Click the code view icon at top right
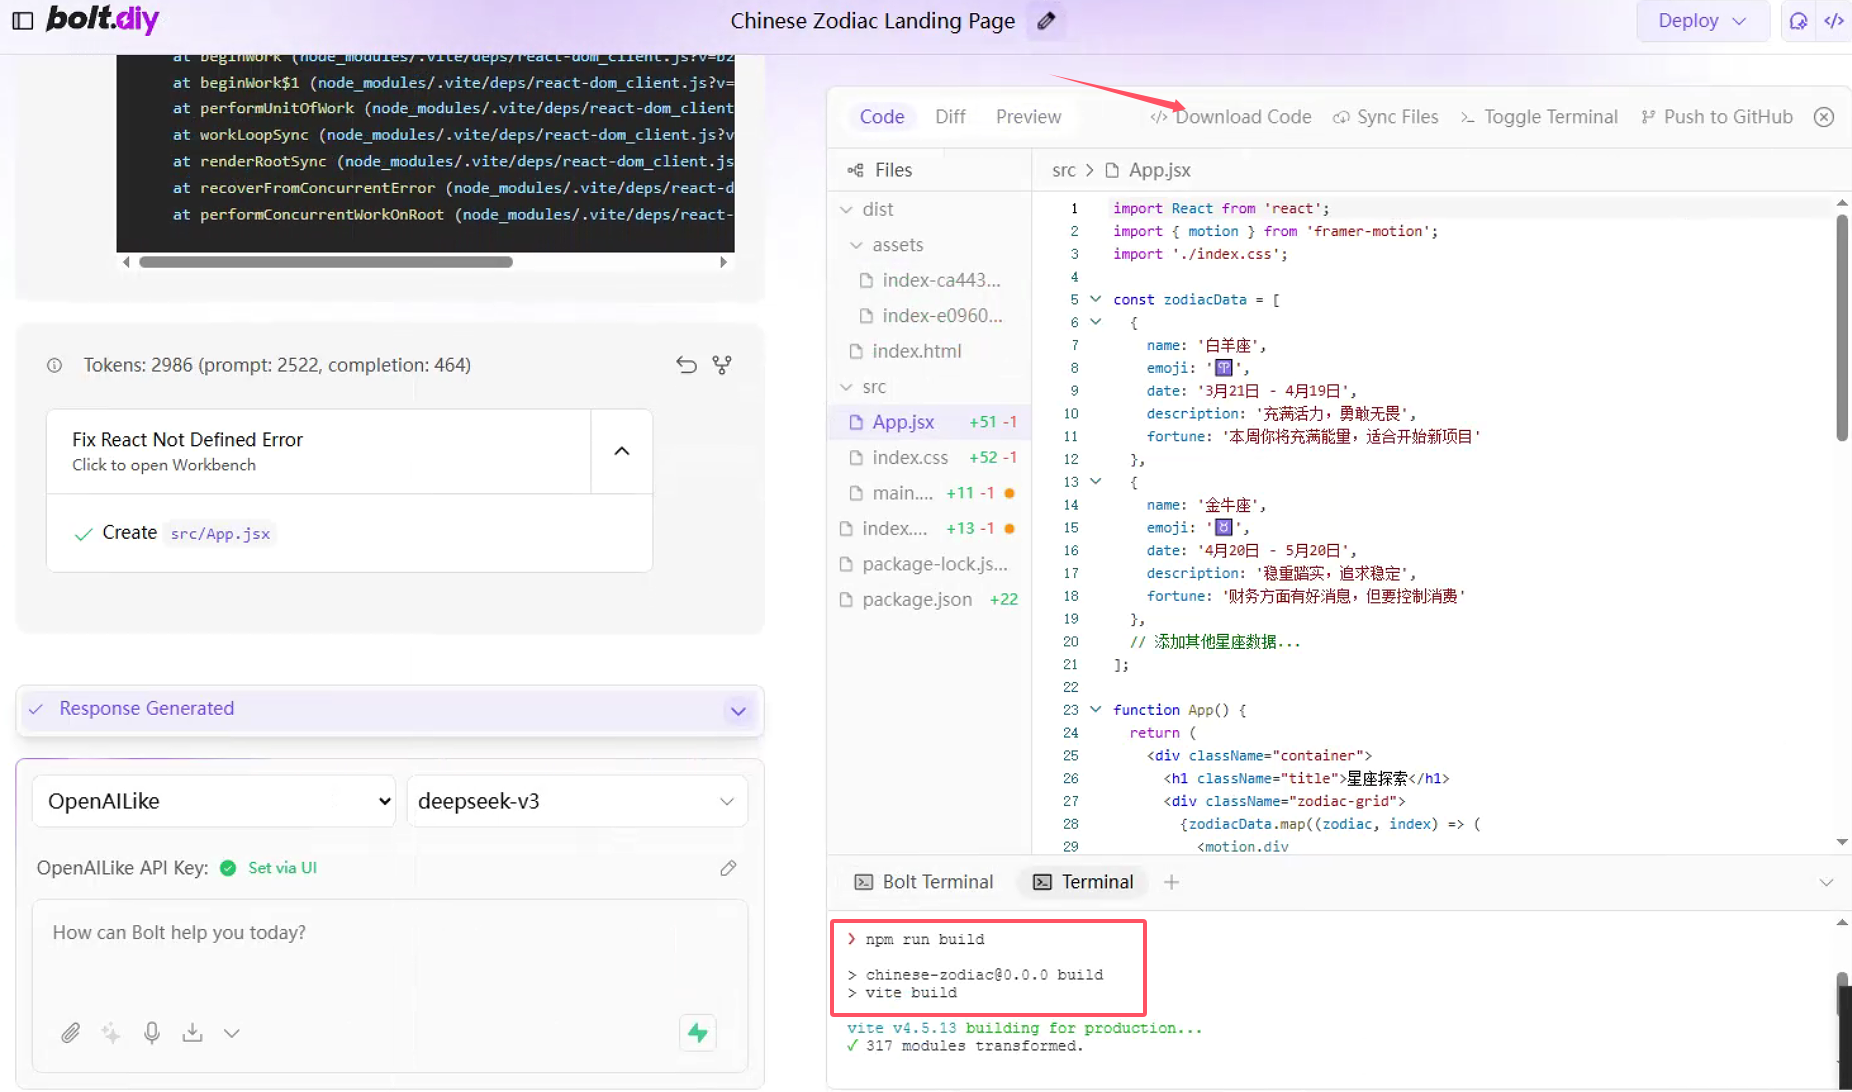Viewport: 1852px width, 1092px height. tap(1834, 21)
